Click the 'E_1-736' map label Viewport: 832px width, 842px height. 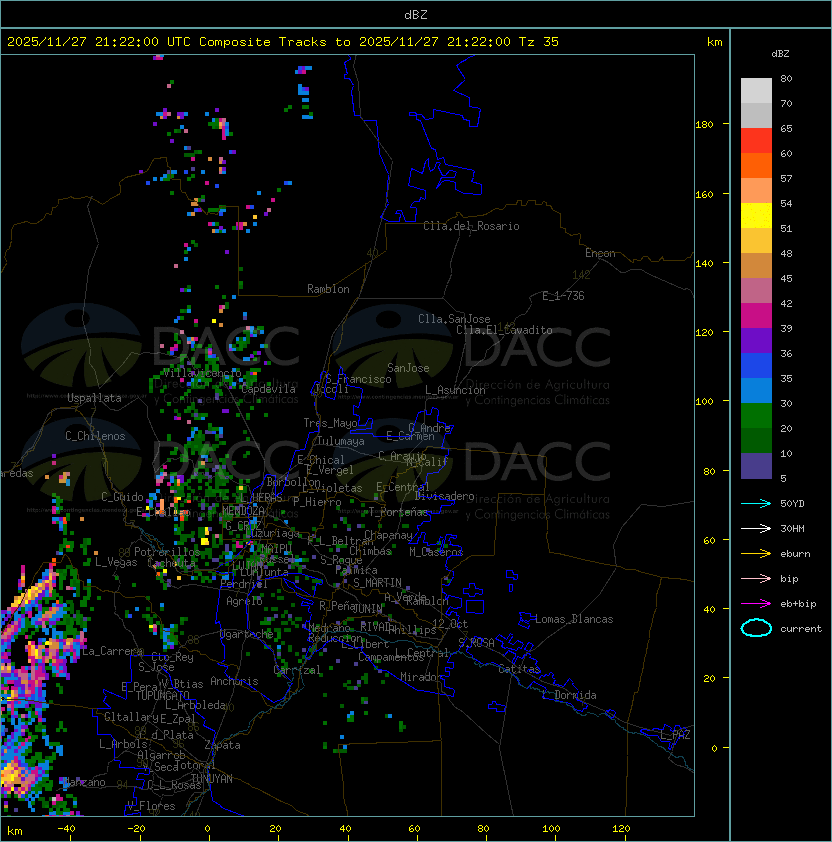coord(563,296)
